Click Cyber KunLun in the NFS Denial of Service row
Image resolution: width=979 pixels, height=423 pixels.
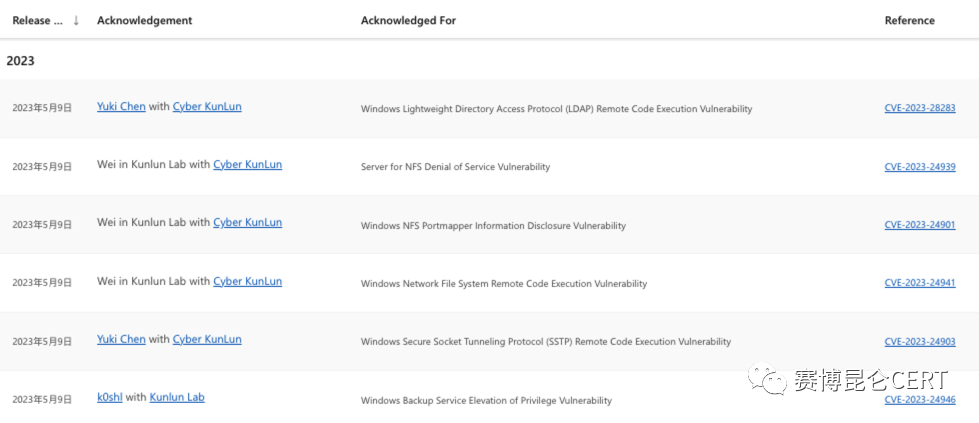(x=247, y=165)
